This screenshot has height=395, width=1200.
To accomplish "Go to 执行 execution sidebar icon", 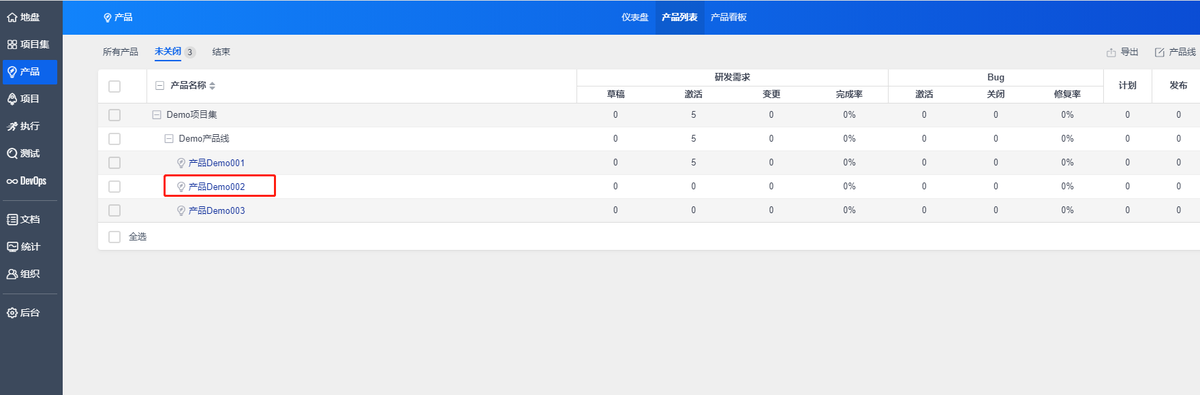I will (x=12, y=126).
